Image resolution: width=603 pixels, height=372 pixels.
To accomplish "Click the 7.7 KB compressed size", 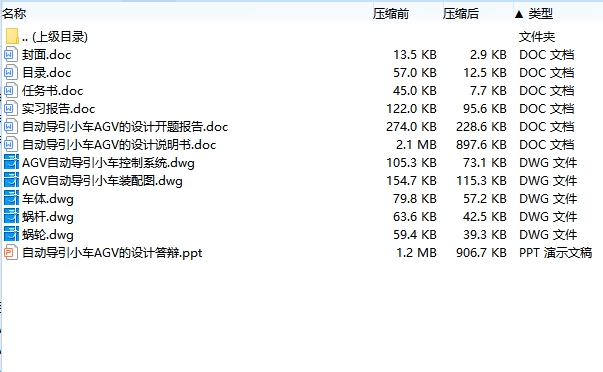I will [x=488, y=91].
